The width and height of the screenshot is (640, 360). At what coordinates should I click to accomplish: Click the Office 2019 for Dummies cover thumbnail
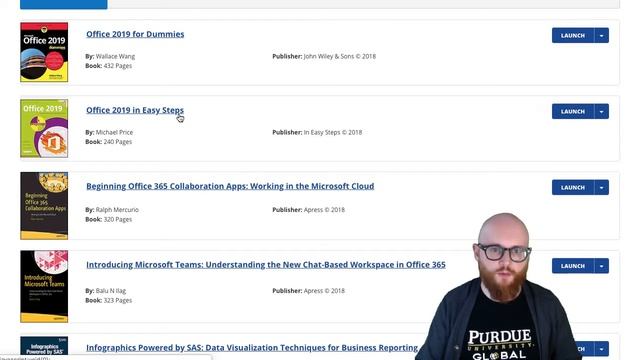(44, 52)
